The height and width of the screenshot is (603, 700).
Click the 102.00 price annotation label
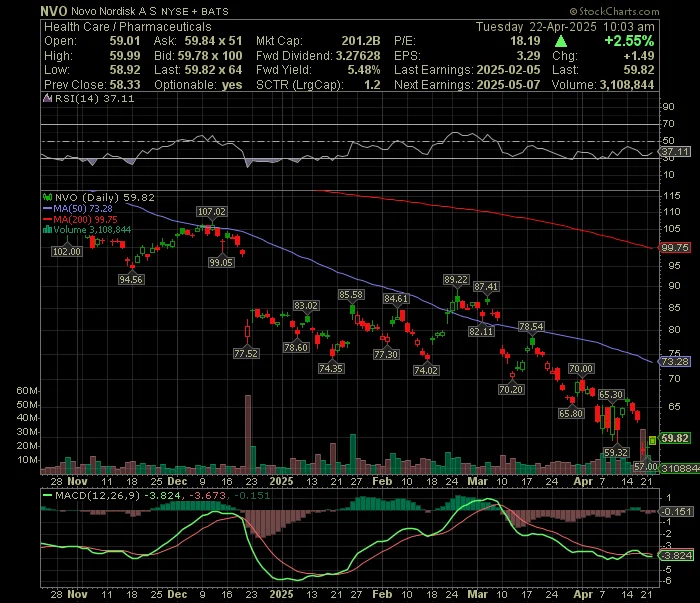pos(67,252)
